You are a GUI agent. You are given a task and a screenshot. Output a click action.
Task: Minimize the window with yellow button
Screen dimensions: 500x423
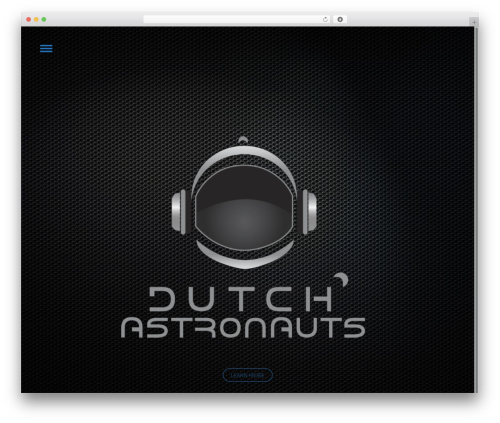36,19
